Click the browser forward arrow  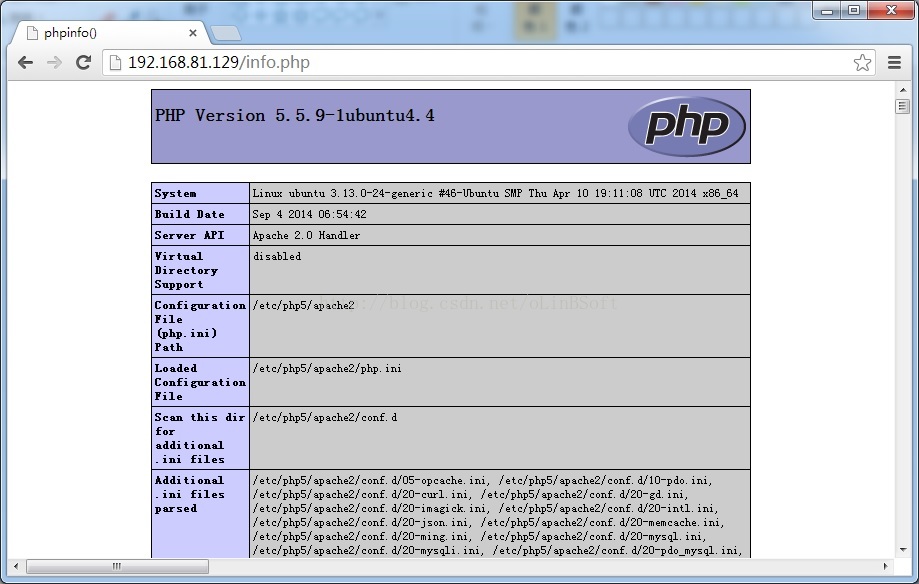pos(54,62)
